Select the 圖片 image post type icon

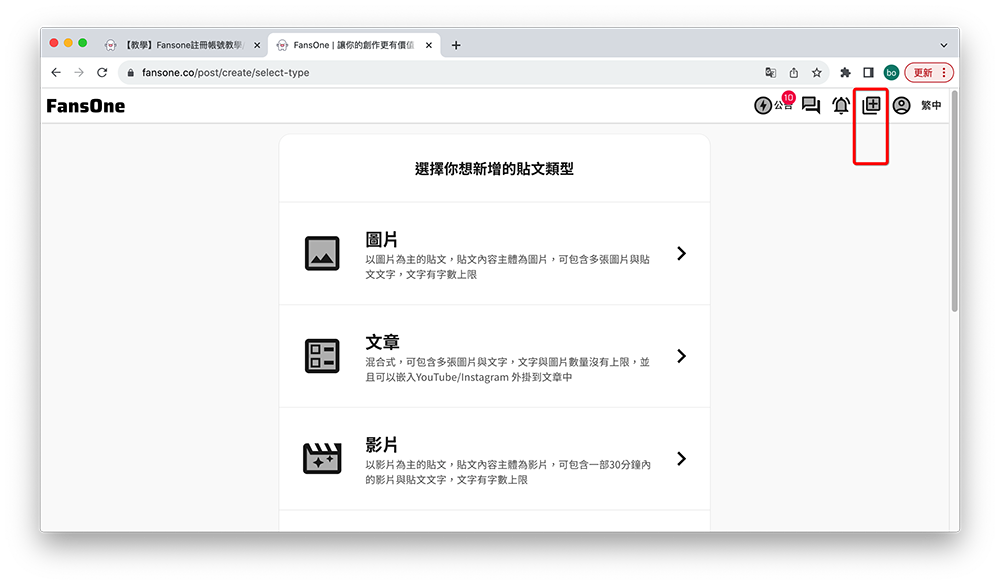322,253
